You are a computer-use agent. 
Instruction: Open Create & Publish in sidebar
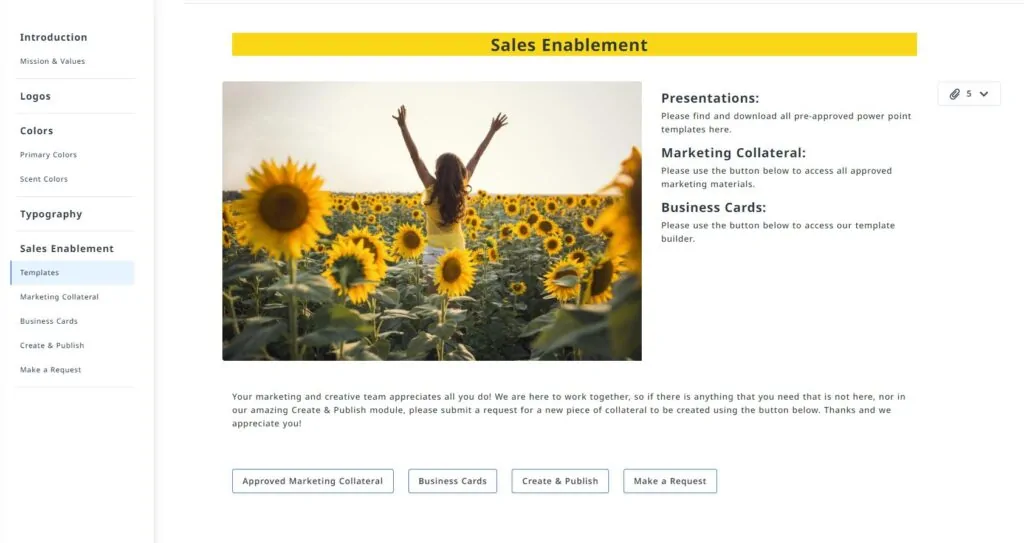(x=52, y=346)
